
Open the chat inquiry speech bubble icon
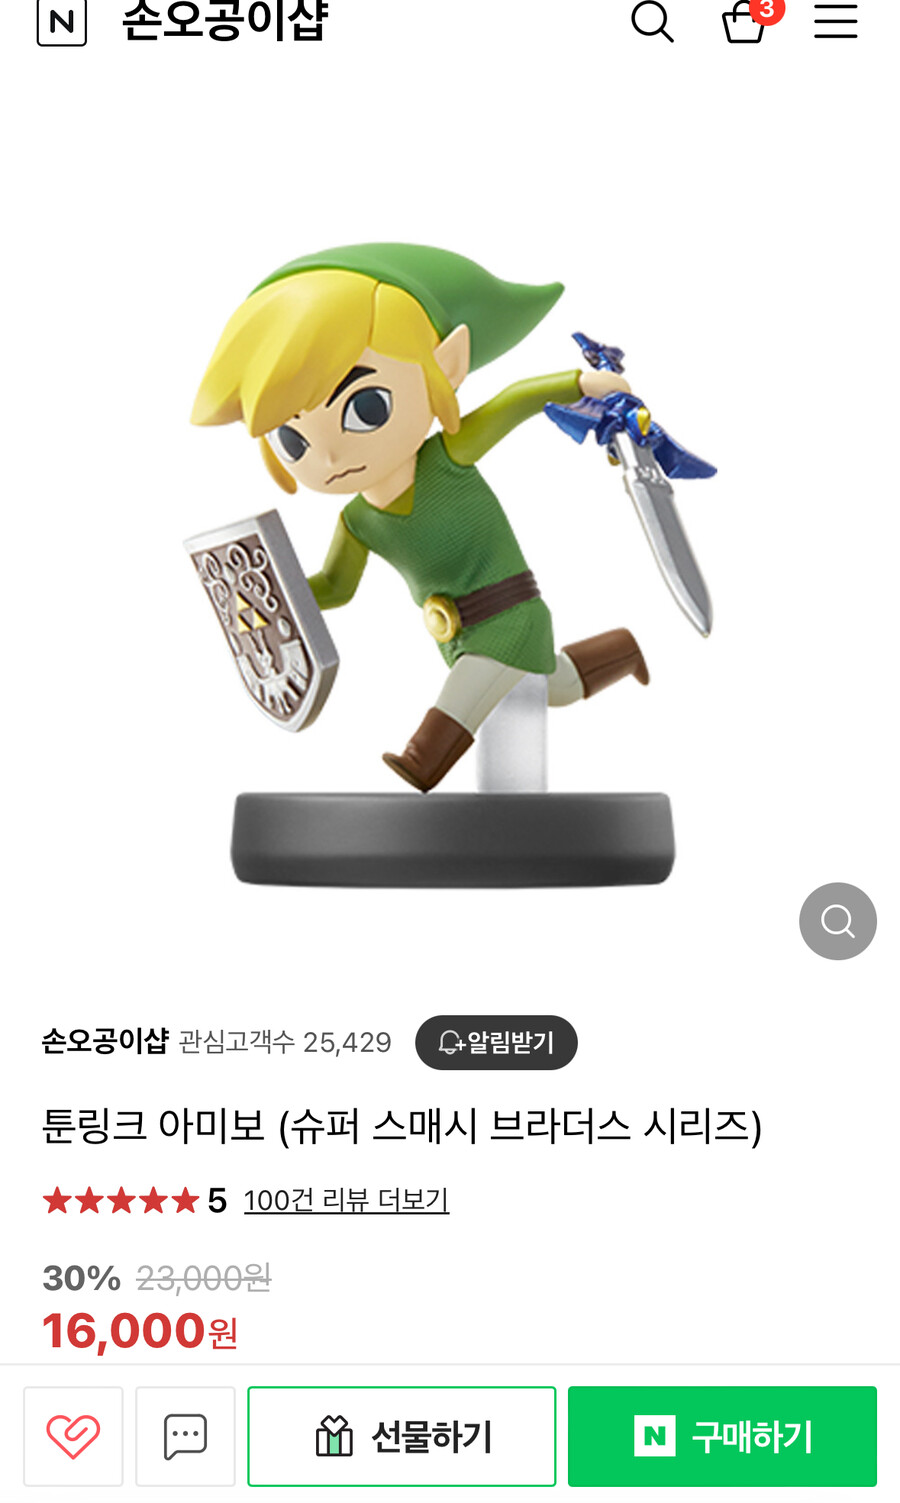[x=185, y=1436]
